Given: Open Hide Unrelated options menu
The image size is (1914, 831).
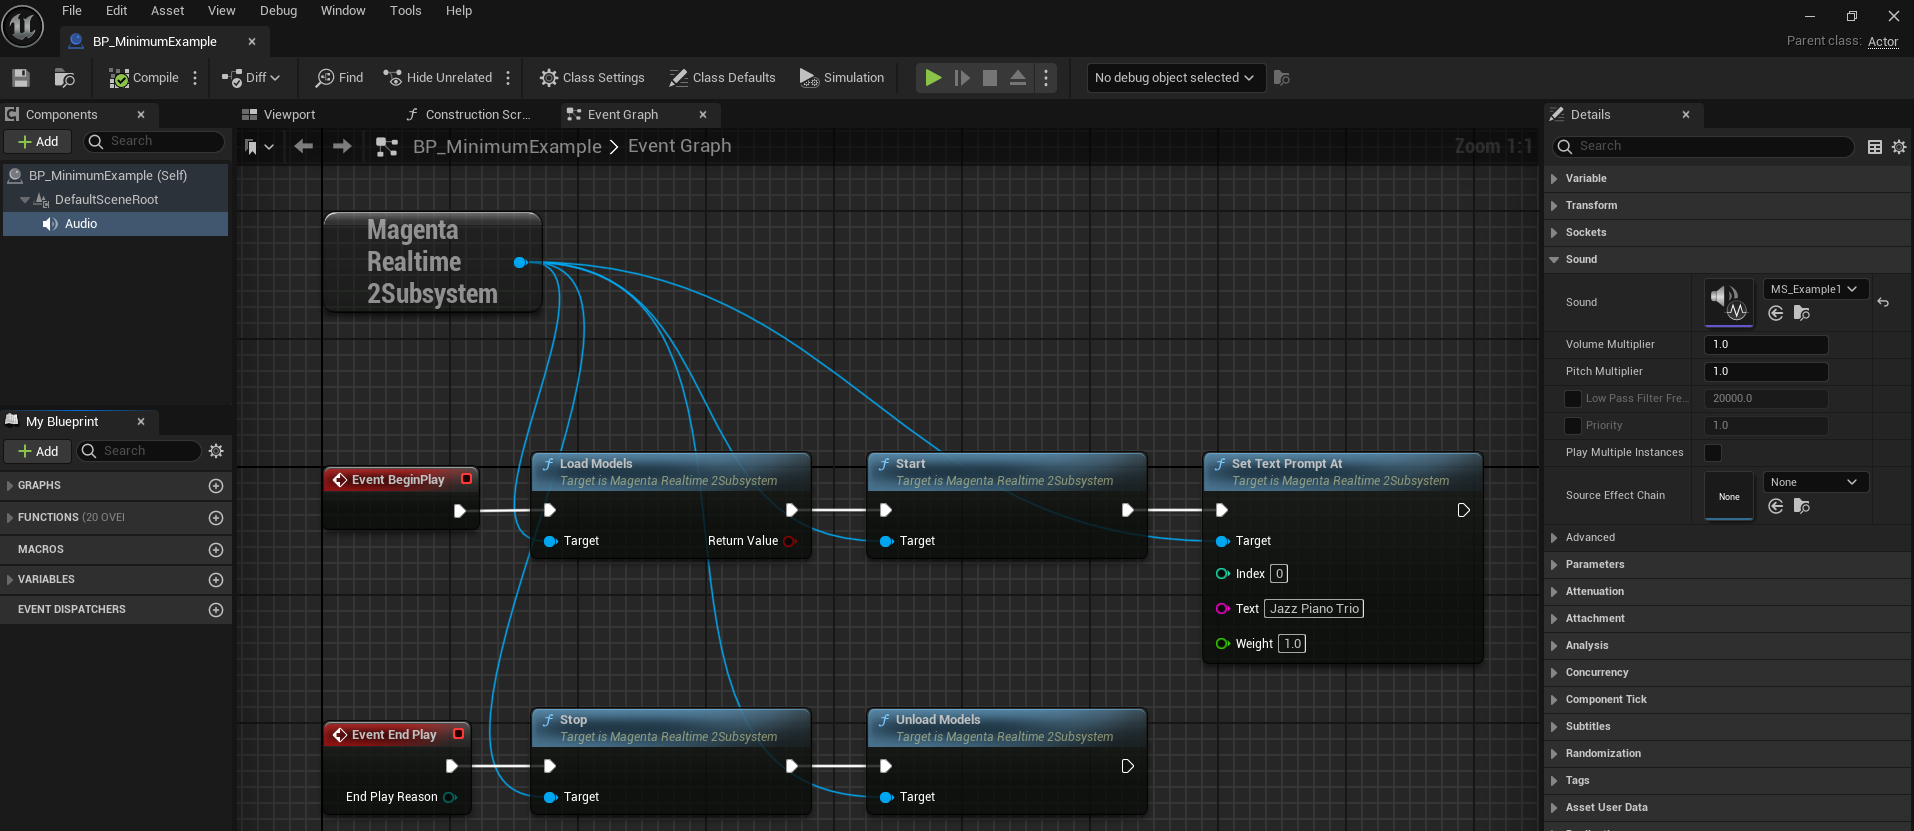Looking at the screenshot, I should (508, 78).
